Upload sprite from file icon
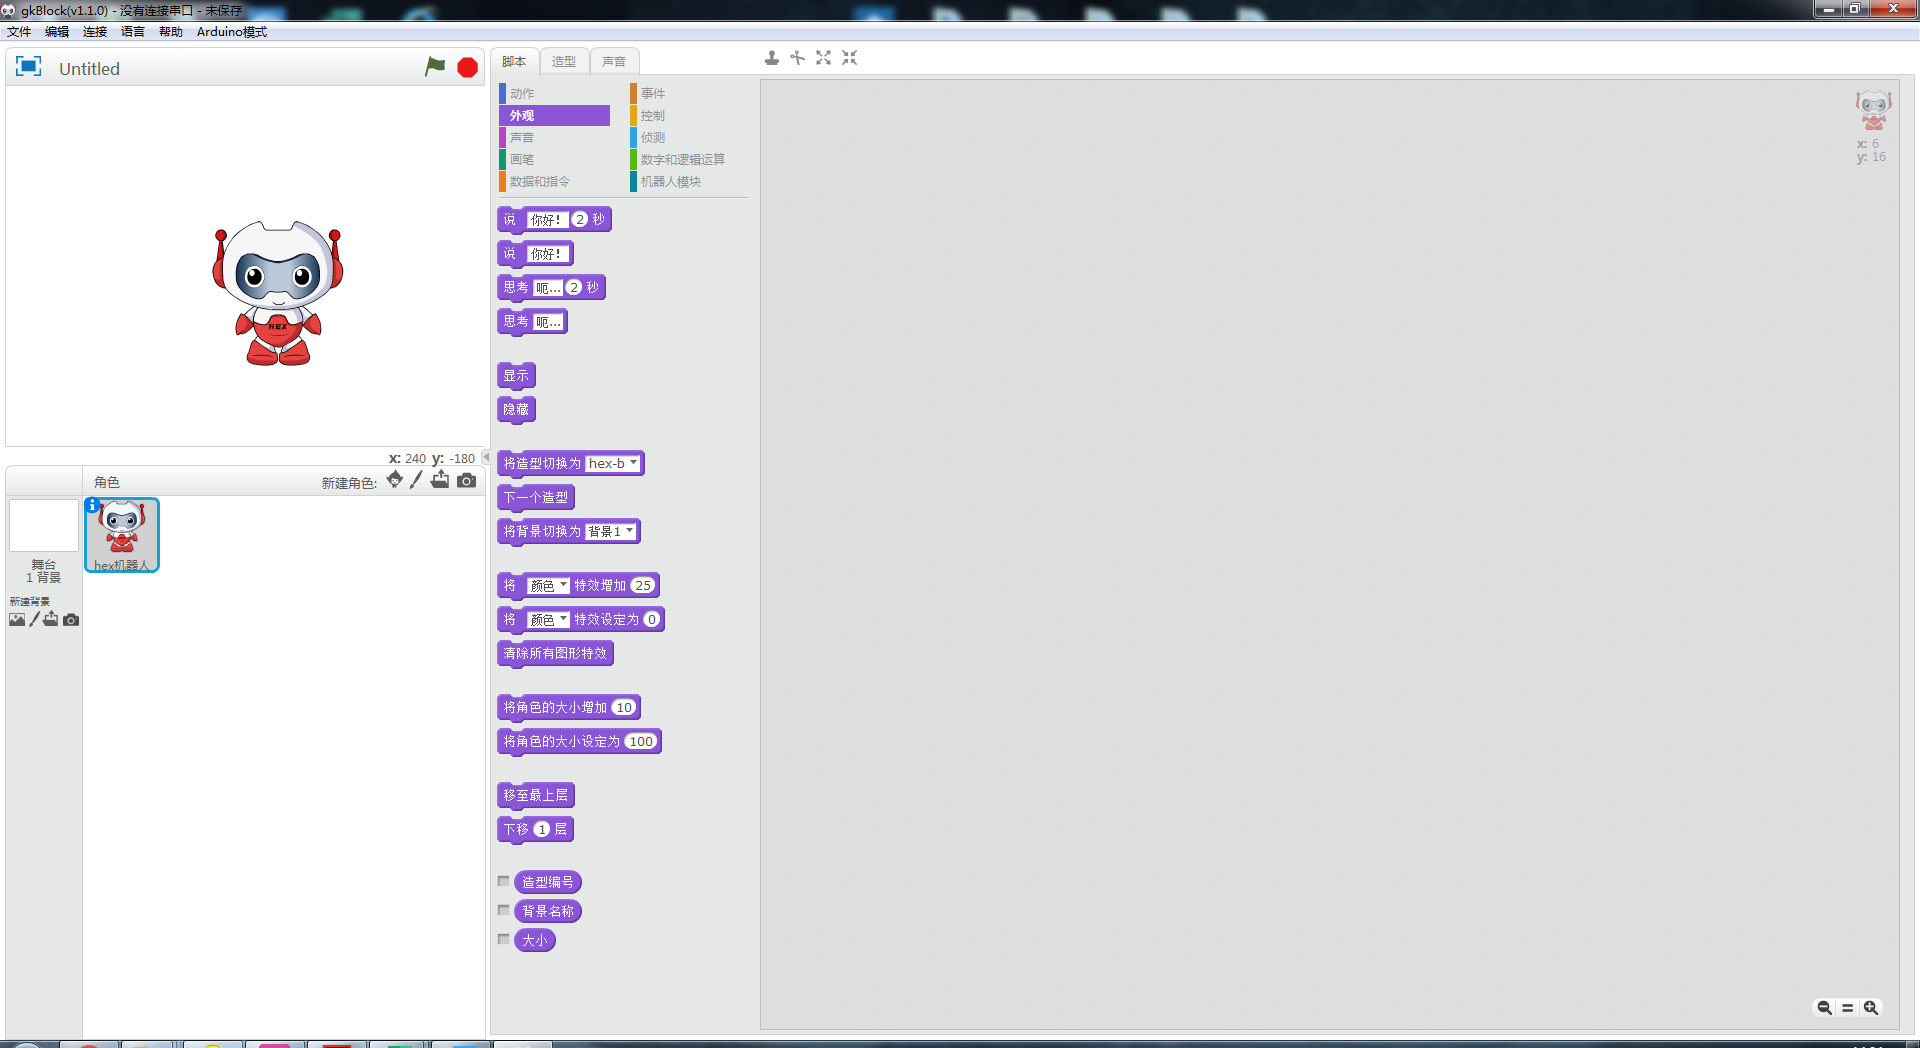 pyautogui.click(x=440, y=480)
